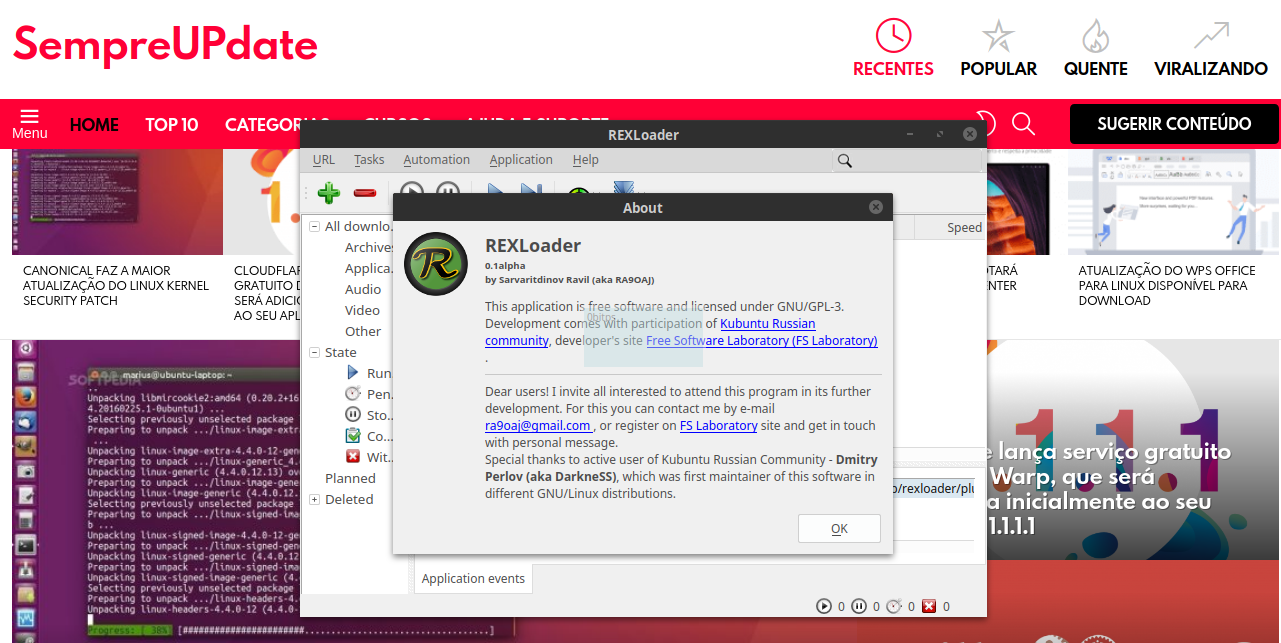Open the VIRALIZANDO trending arrow icon

[x=1211, y=36]
